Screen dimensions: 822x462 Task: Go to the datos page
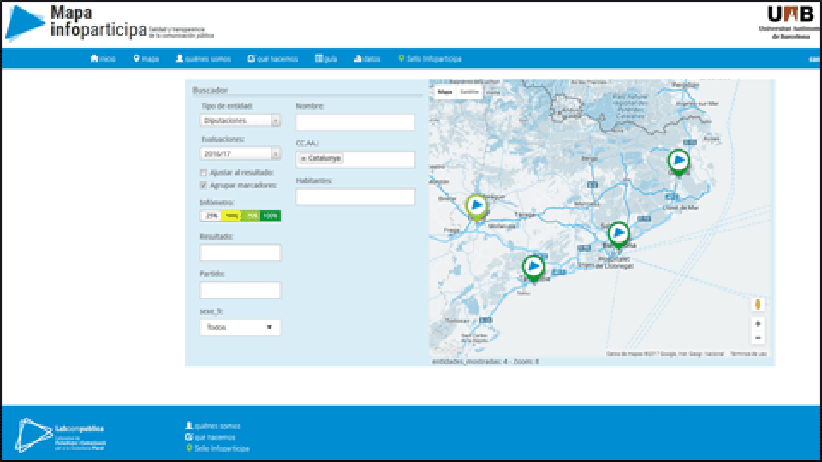pos(367,59)
